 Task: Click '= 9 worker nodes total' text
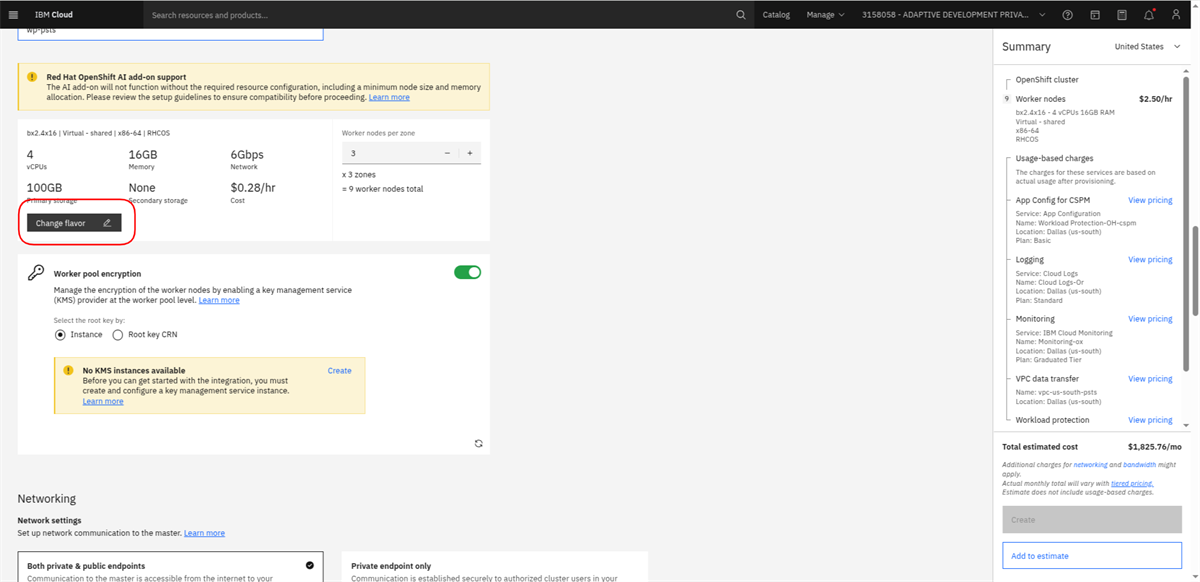(382, 189)
